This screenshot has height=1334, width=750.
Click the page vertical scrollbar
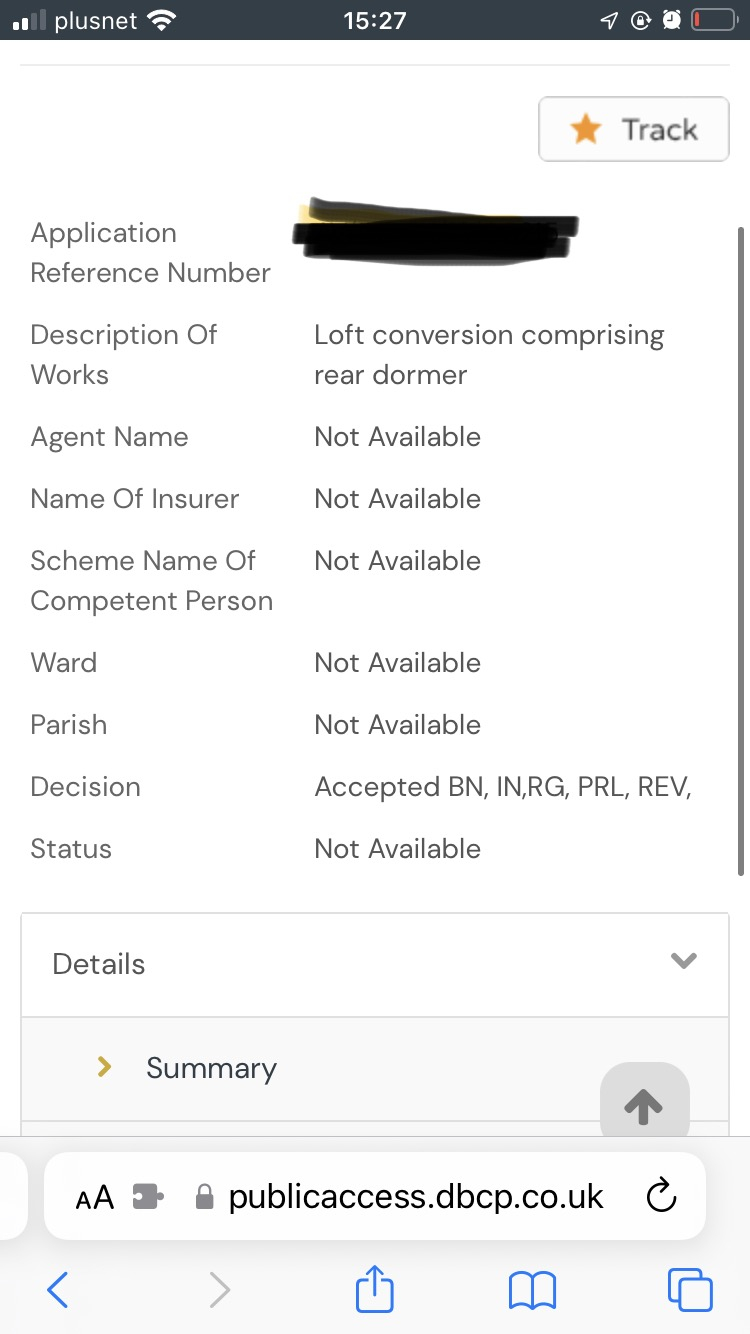740,550
